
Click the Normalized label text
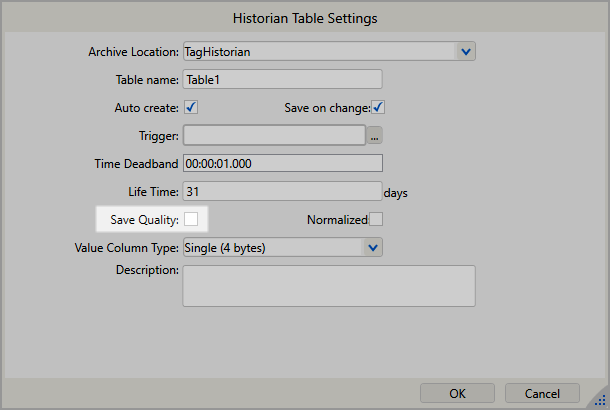[x=337, y=219]
